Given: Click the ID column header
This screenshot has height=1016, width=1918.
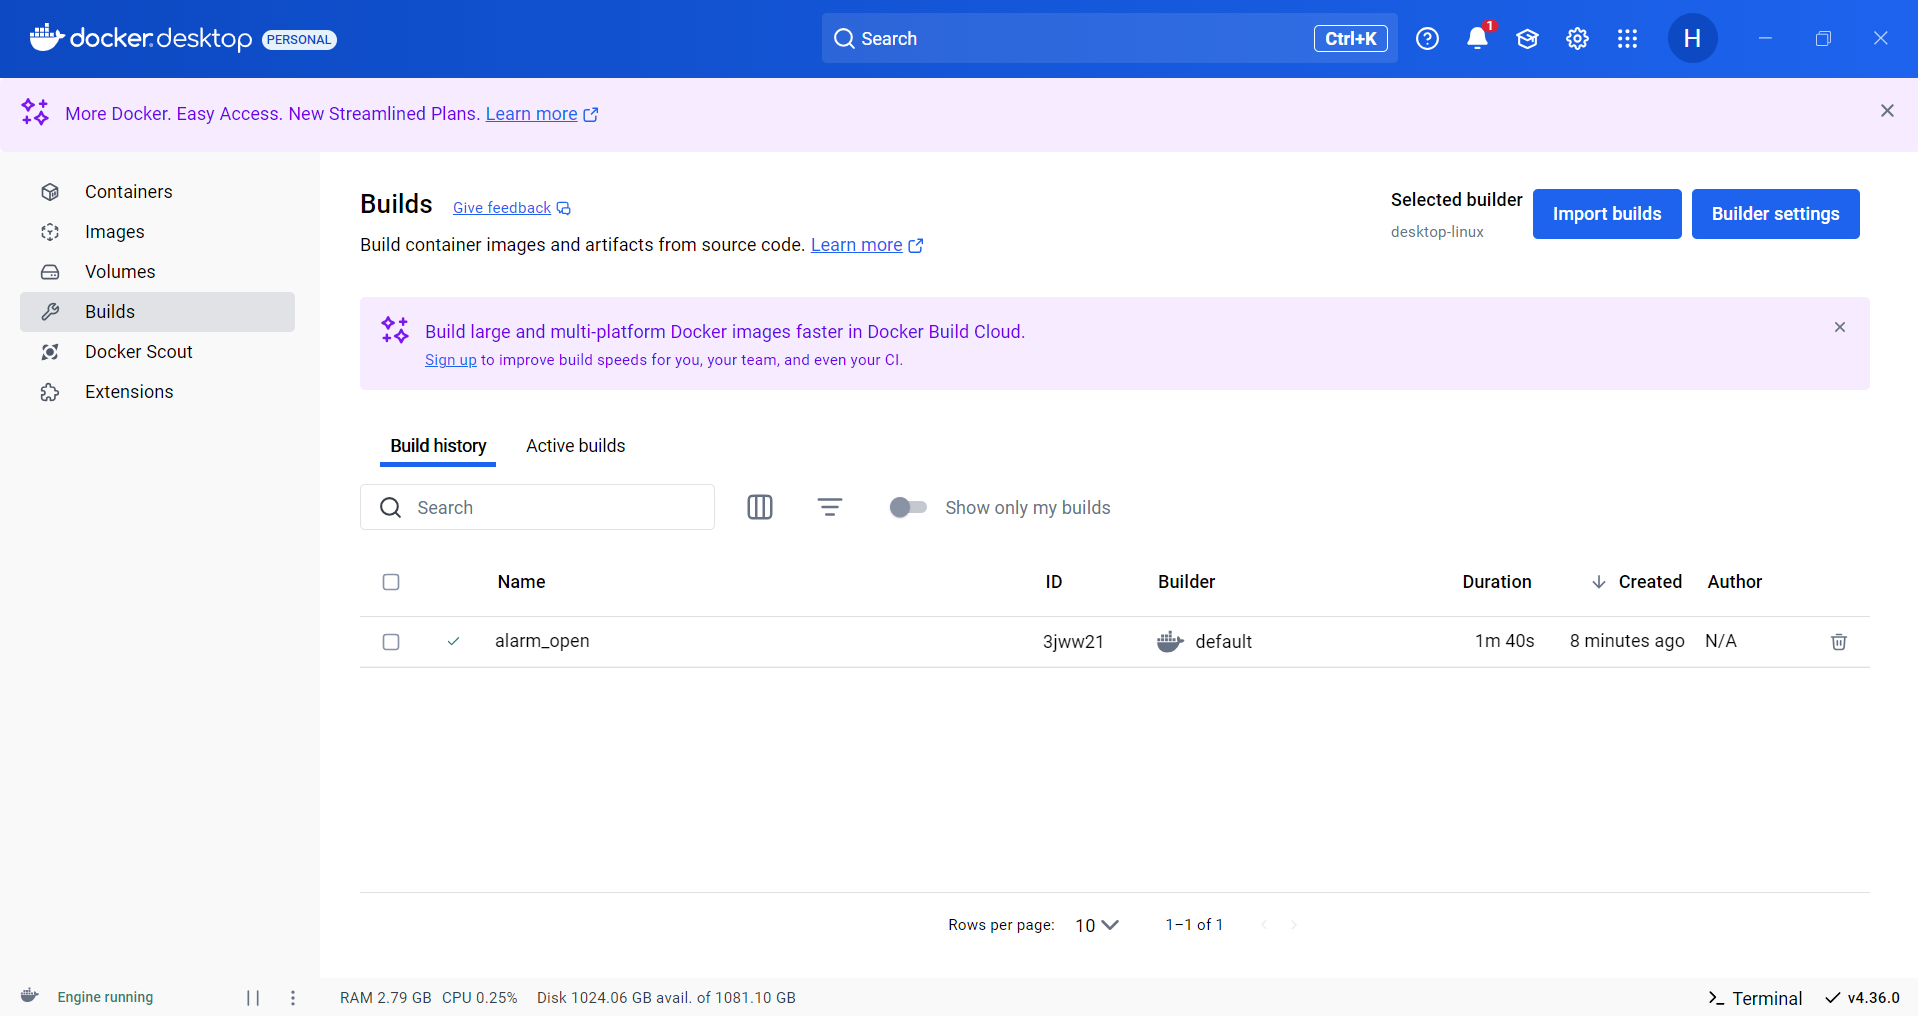Looking at the screenshot, I should [1054, 582].
